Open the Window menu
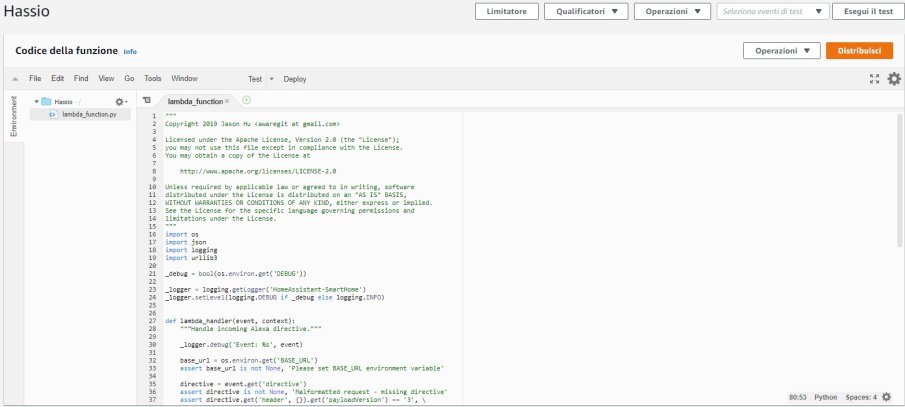Screen dimensions: 905x407 (184, 79)
